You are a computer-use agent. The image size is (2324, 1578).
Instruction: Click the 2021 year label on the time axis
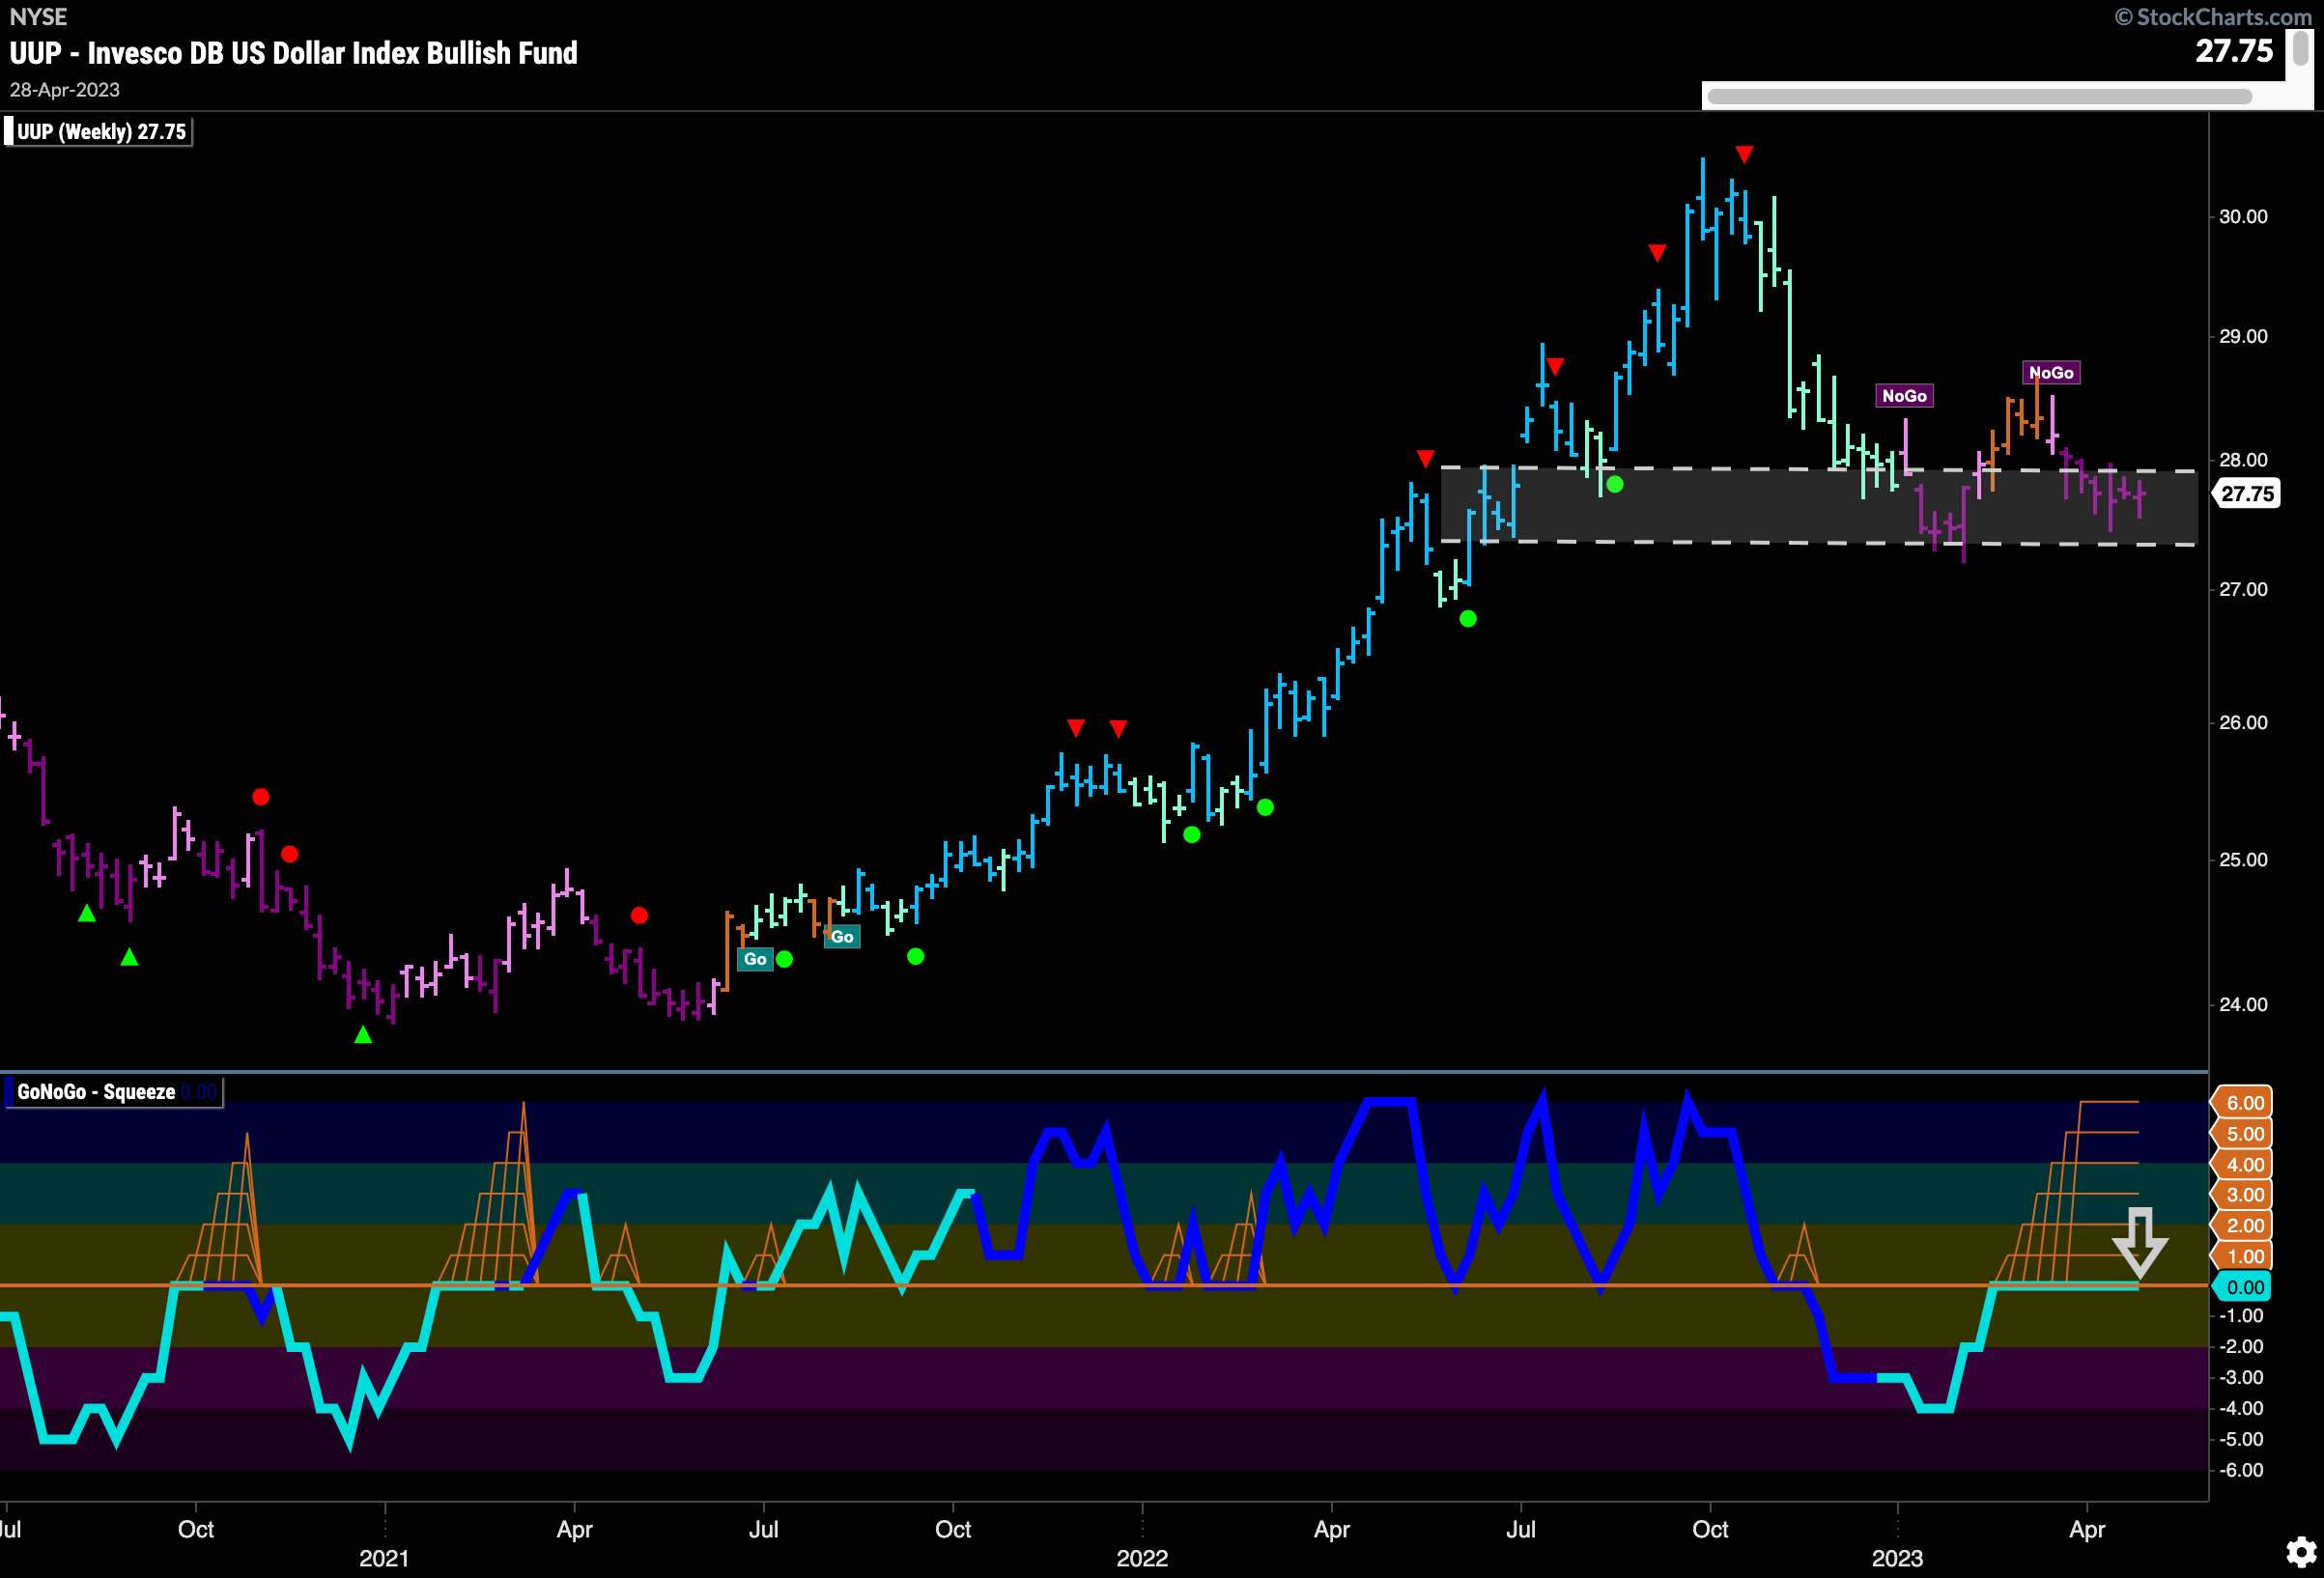pos(384,1558)
